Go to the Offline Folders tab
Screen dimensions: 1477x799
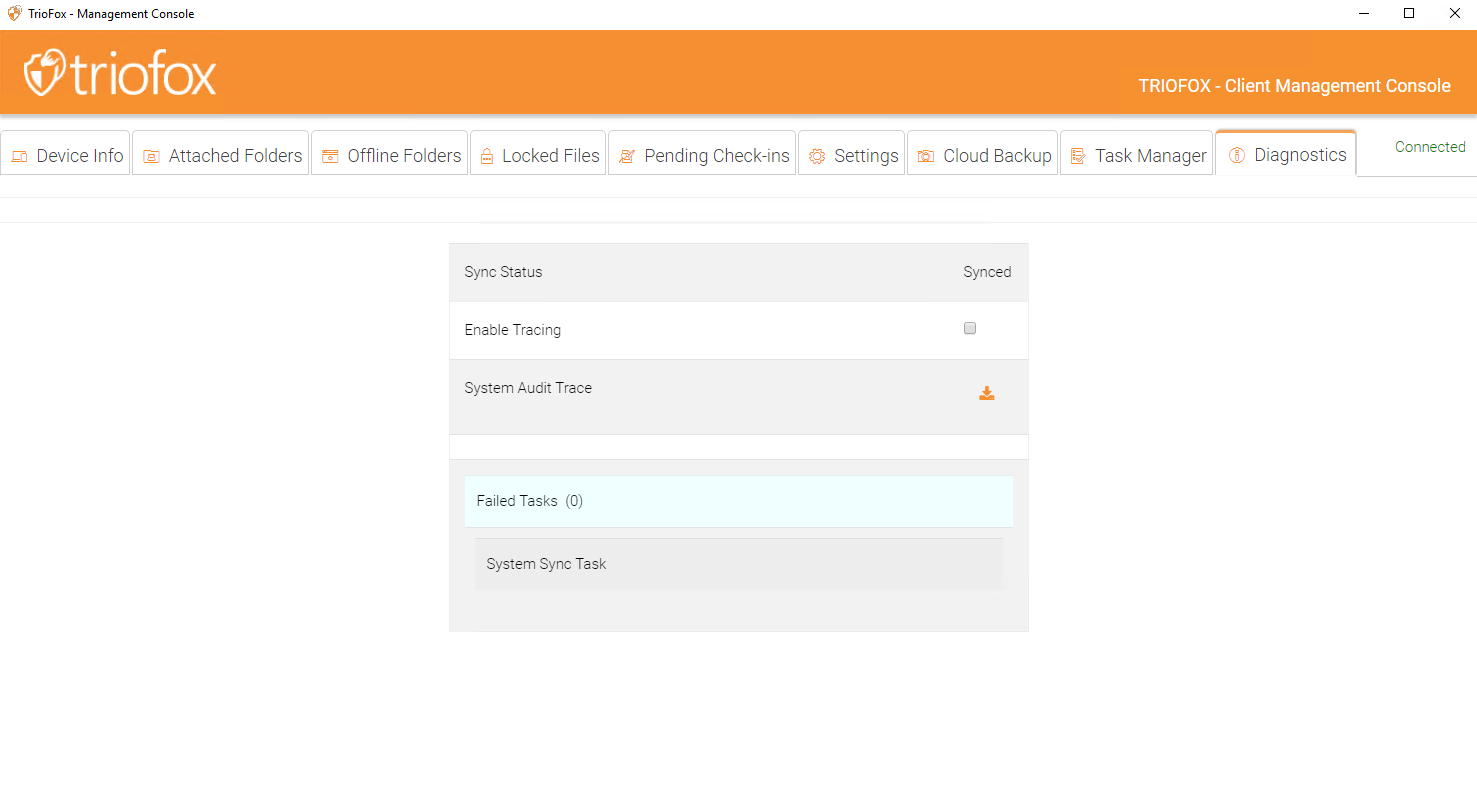[x=390, y=155]
